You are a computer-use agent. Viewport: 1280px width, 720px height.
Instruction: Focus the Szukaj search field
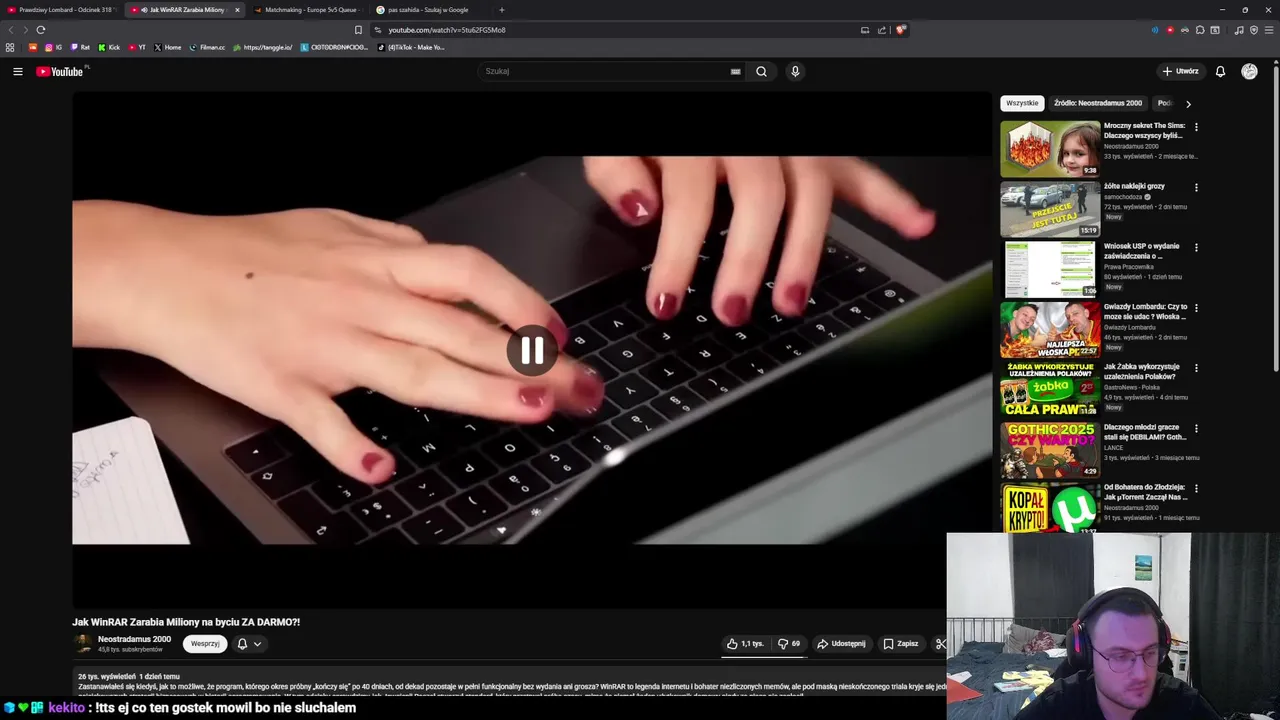605,71
